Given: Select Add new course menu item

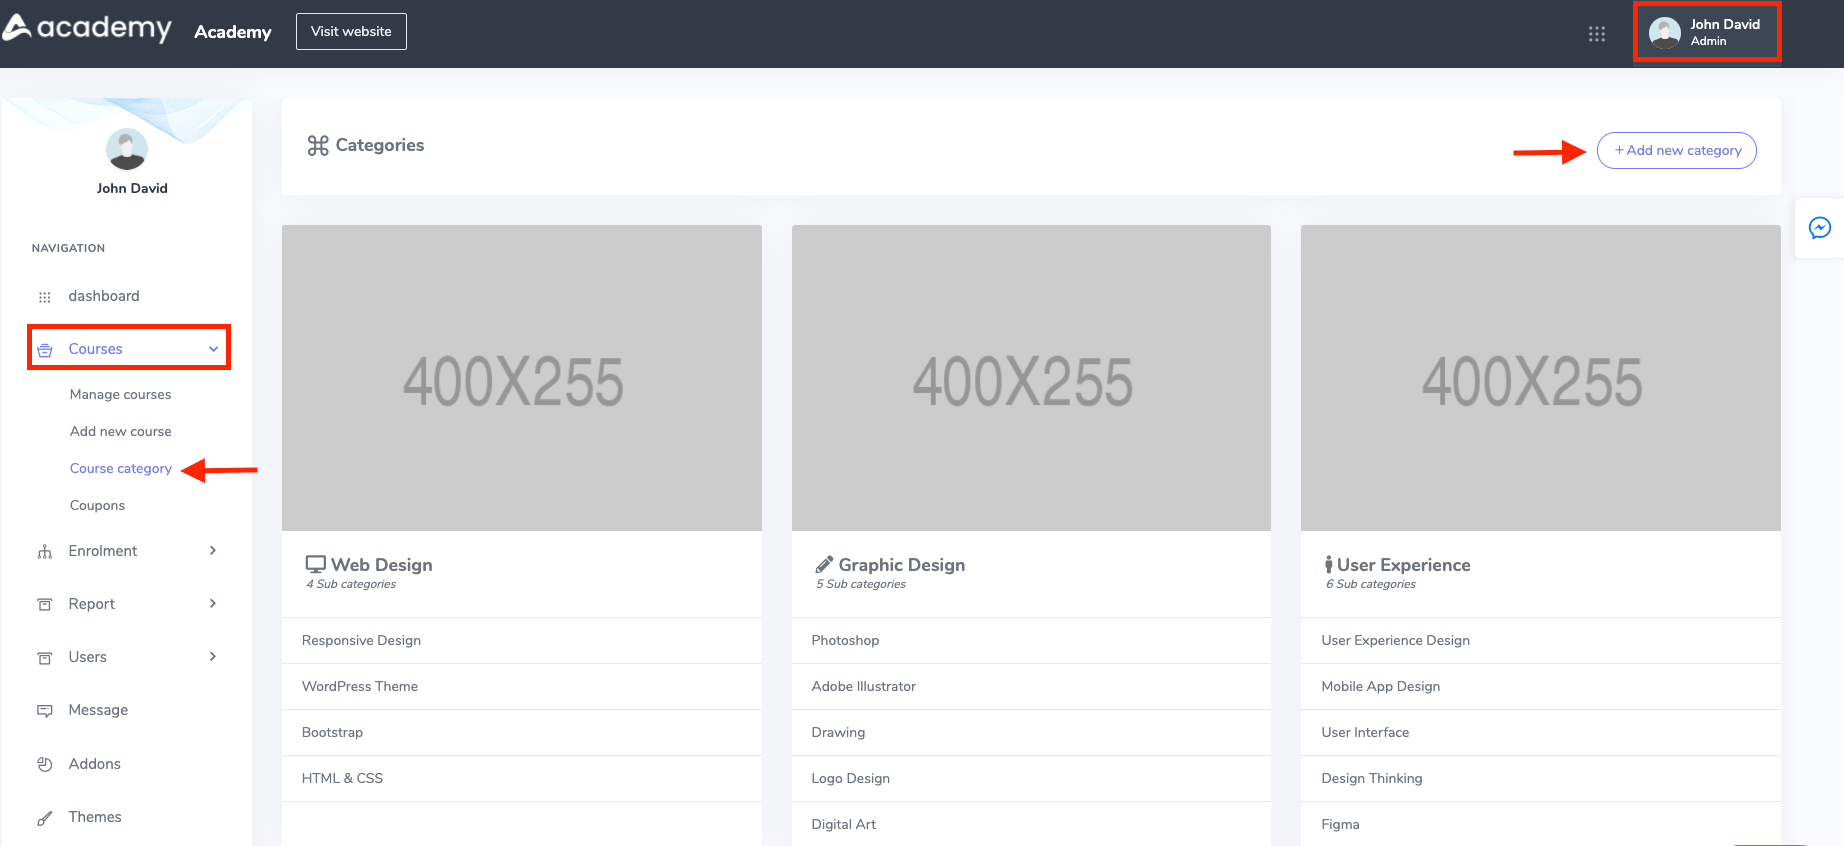Looking at the screenshot, I should click(x=120, y=432).
